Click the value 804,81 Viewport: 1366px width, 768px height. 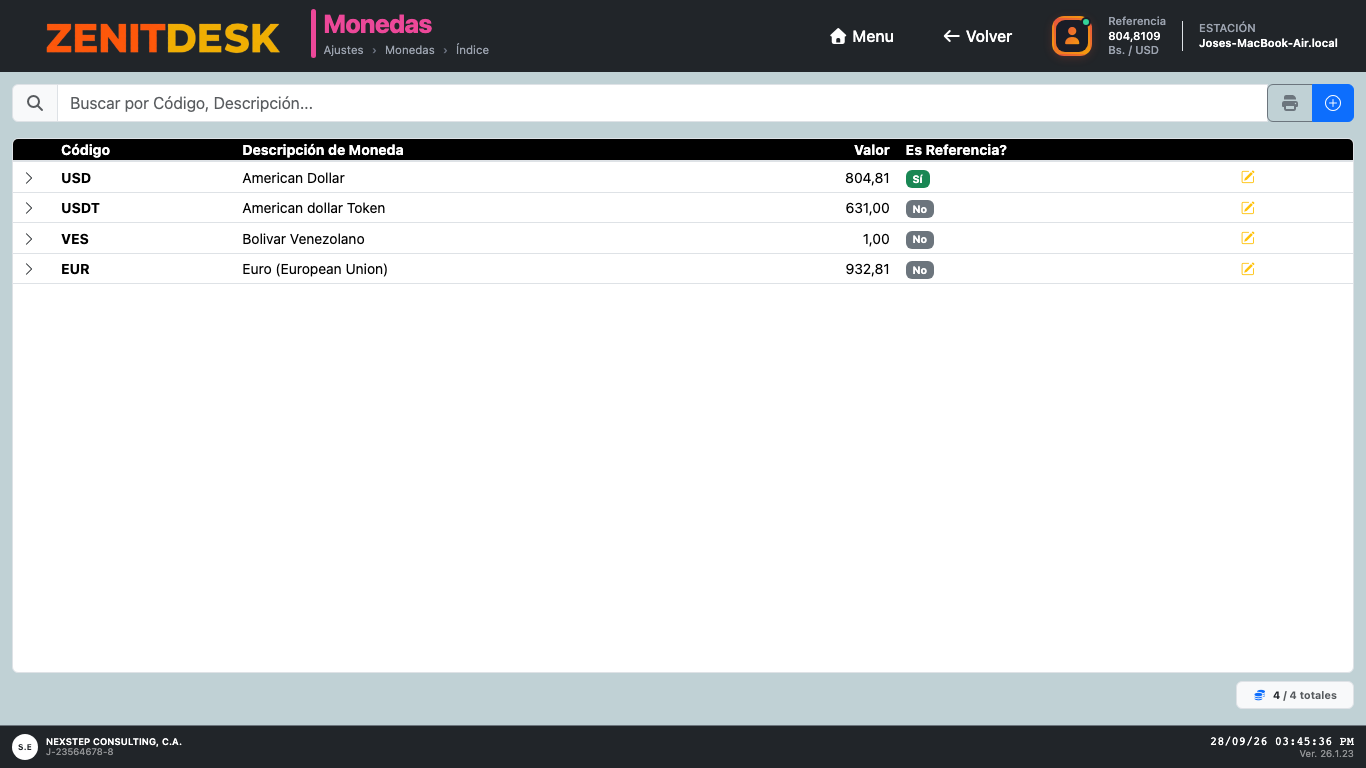[867, 178]
